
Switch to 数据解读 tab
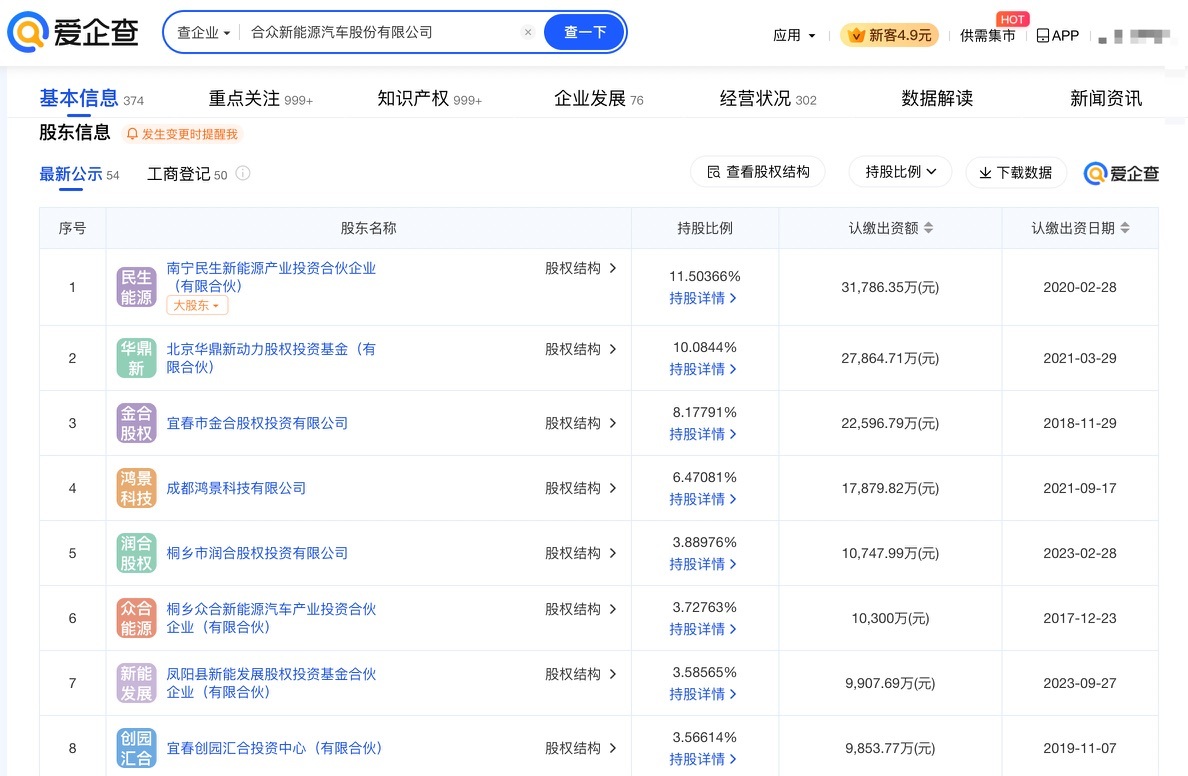(x=937, y=99)
